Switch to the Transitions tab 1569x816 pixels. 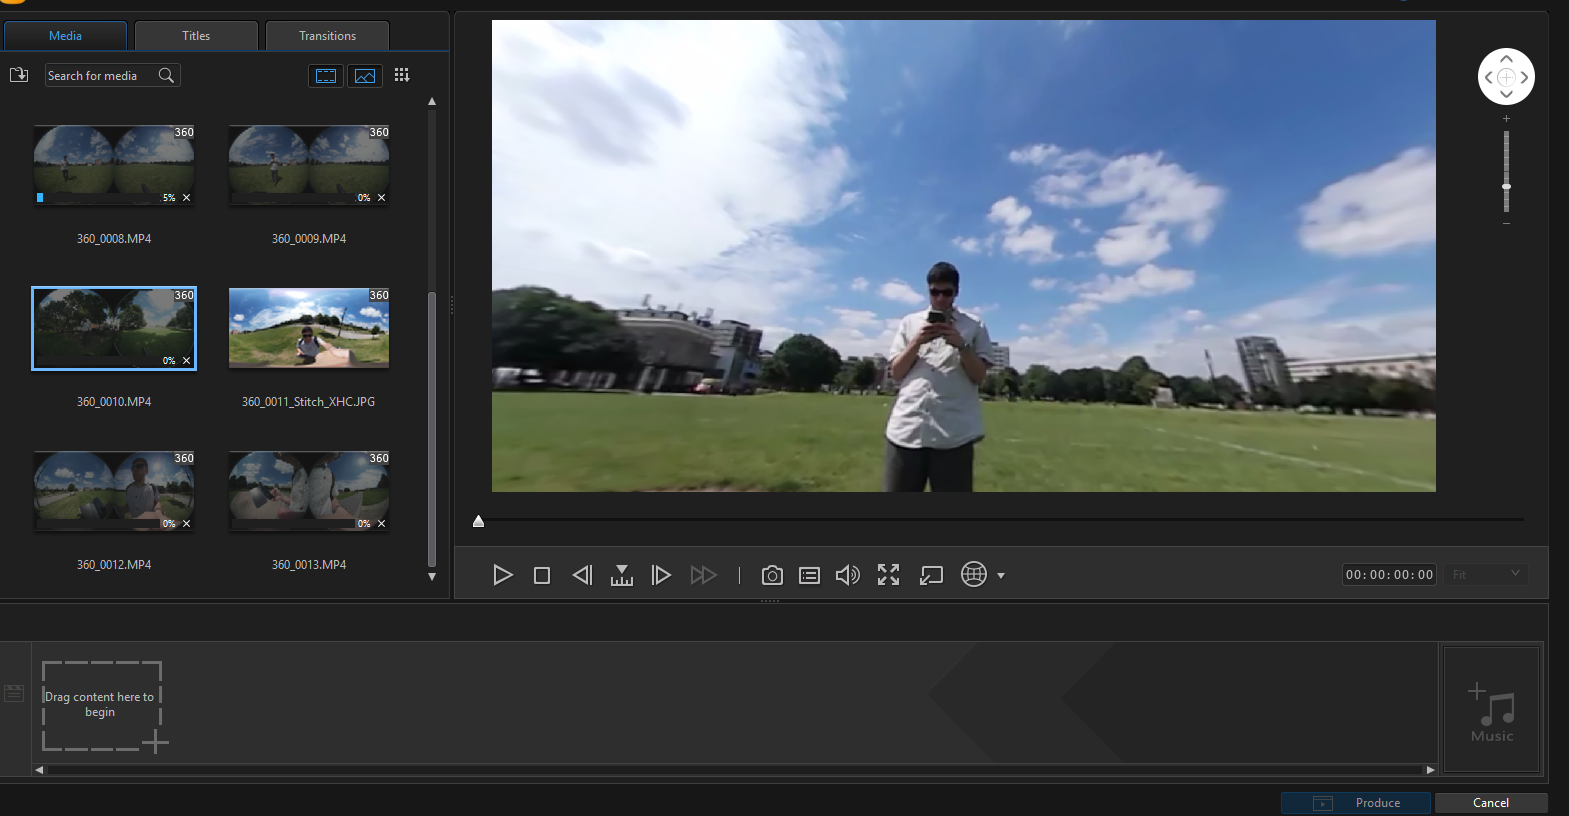click(327, 35)
